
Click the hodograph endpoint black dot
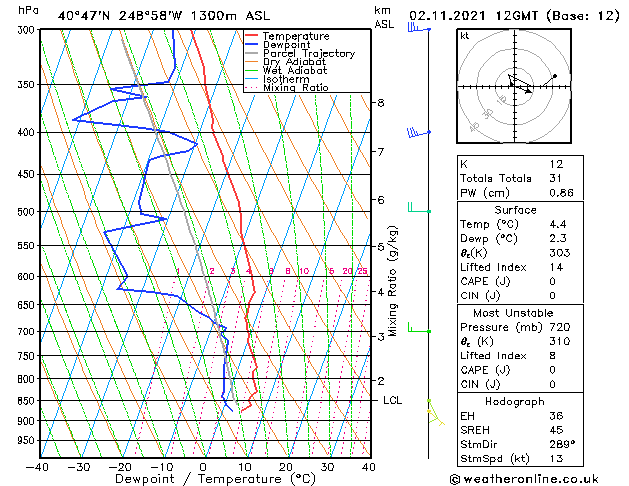pos(555,76)
